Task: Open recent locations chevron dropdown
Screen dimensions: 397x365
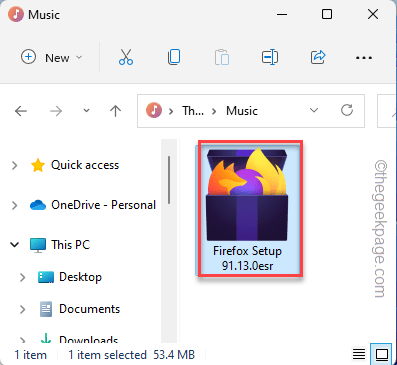Action: click(86, 111)
